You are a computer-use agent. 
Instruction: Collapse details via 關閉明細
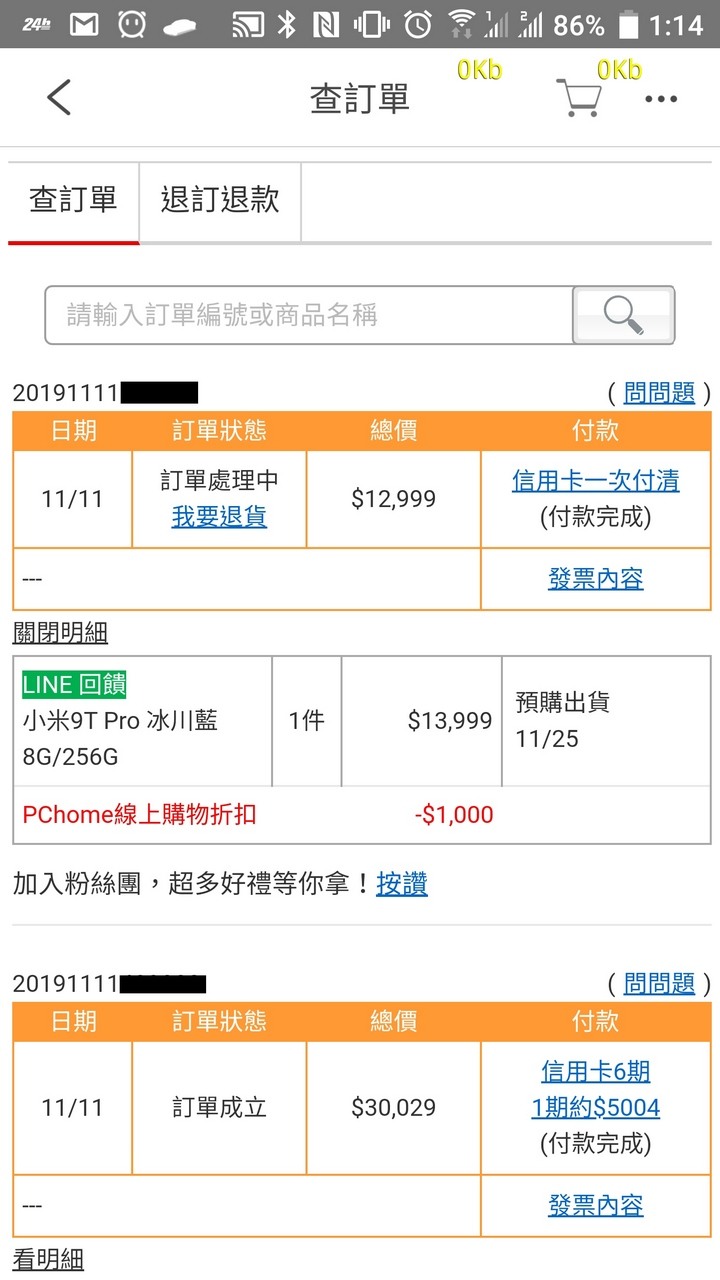point(60,633)
